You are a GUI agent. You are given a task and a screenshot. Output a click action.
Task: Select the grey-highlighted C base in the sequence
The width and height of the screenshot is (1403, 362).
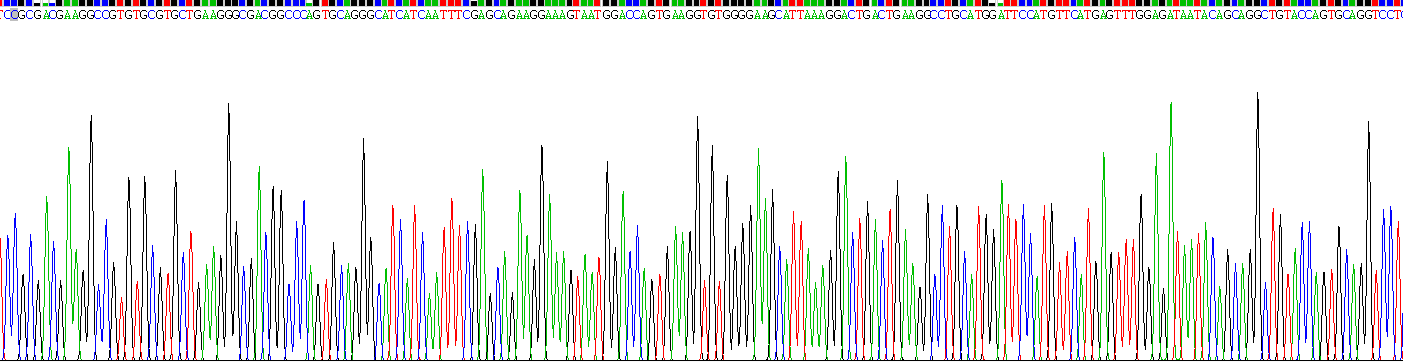click(14, 15)
